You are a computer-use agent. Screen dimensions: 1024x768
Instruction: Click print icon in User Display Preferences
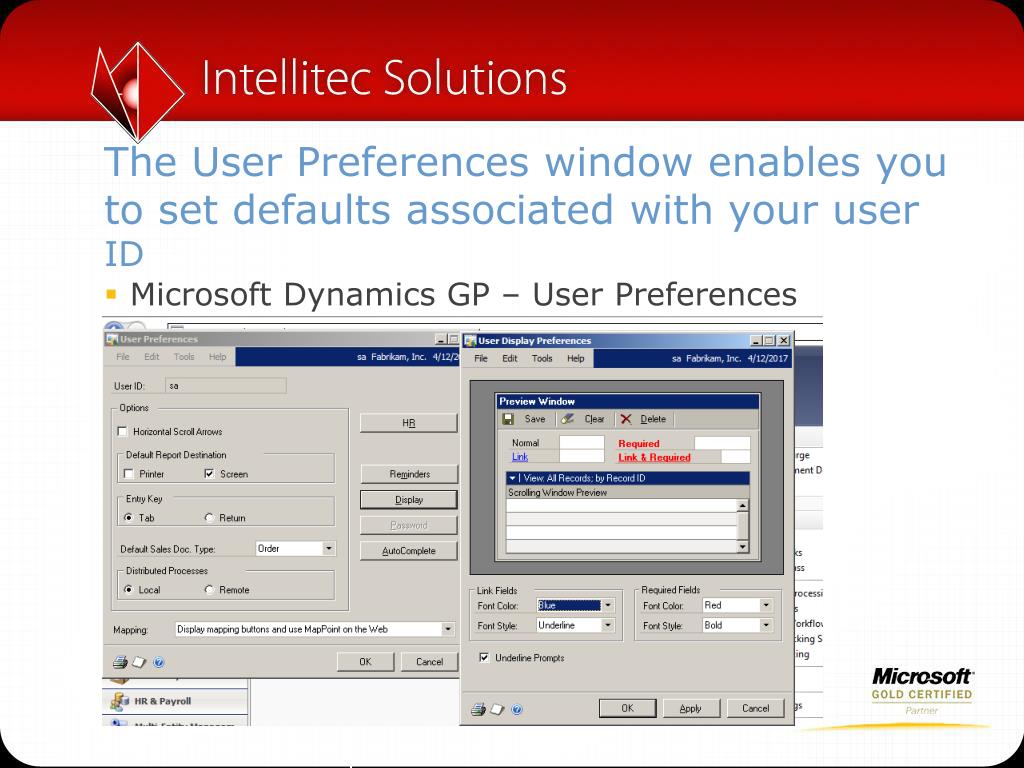[x=478, y=709]
